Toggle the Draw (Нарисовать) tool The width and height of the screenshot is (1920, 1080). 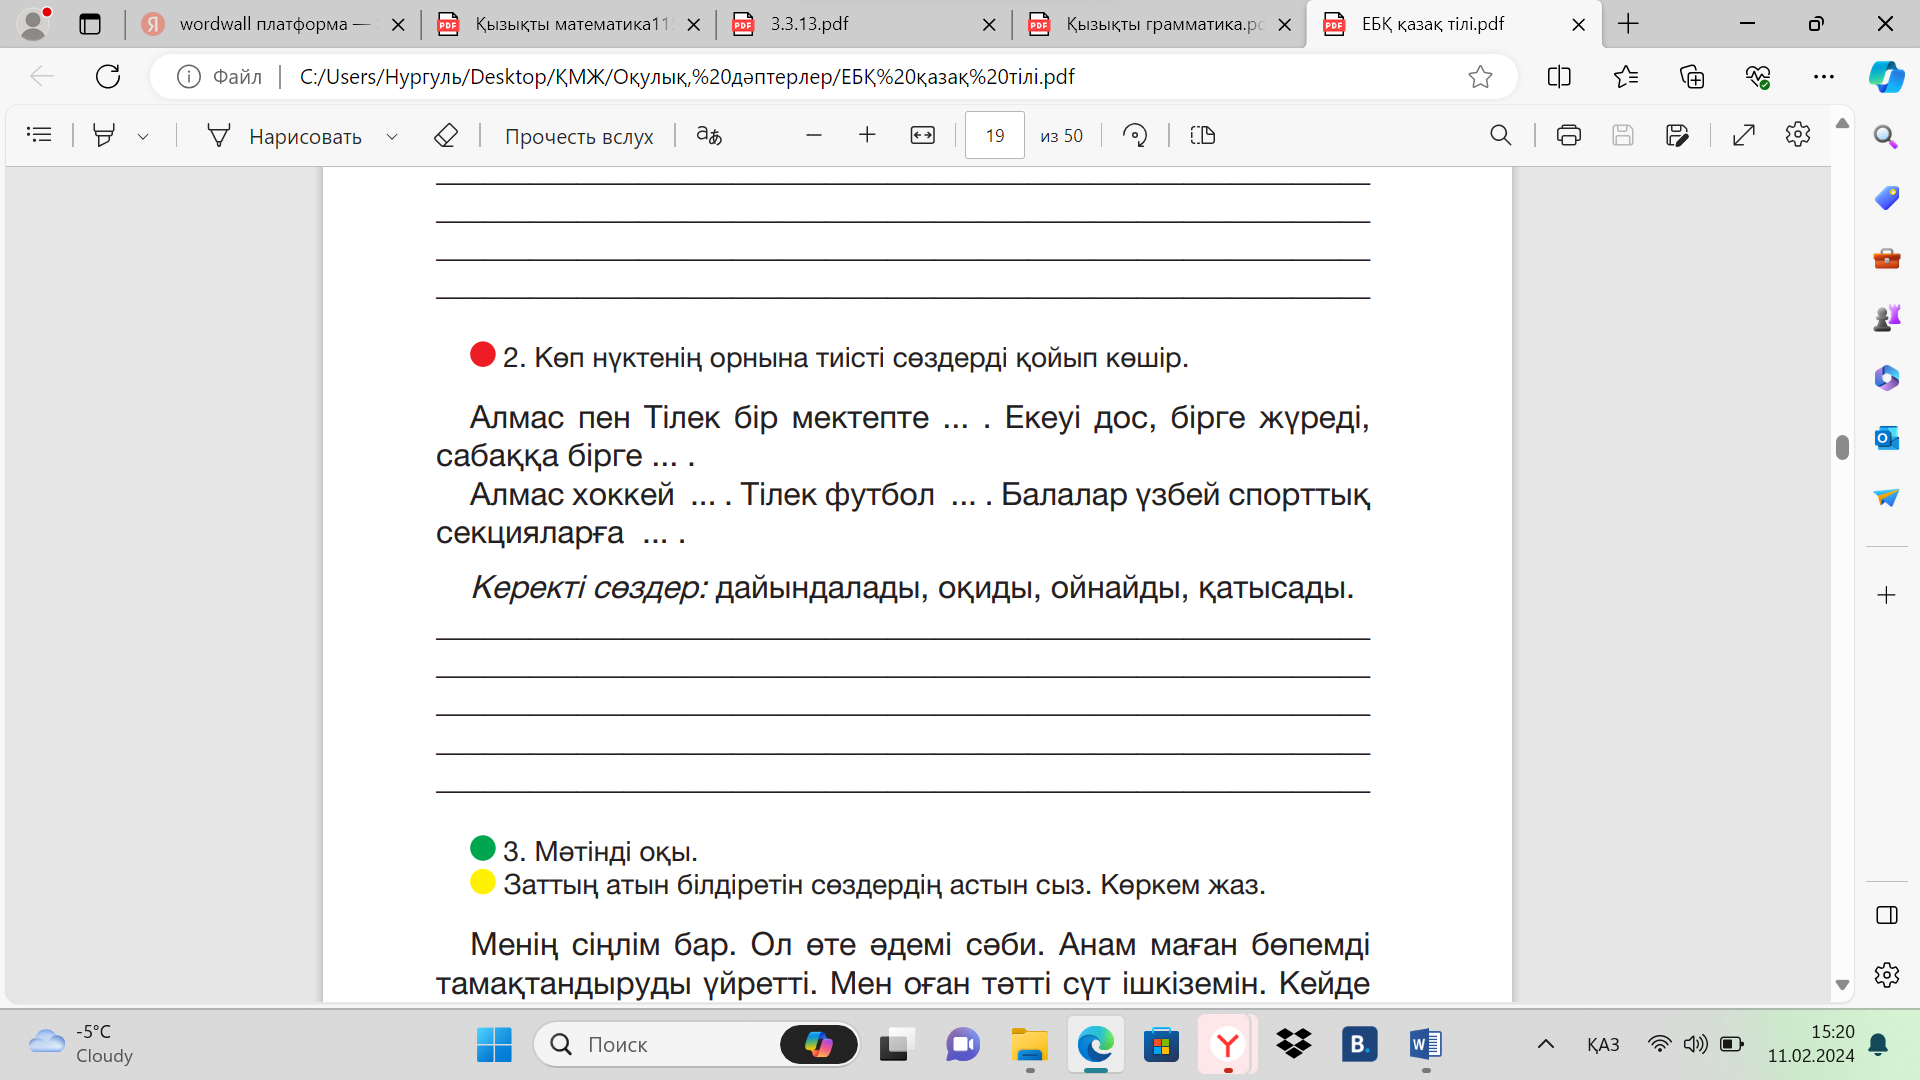[285, 136]
